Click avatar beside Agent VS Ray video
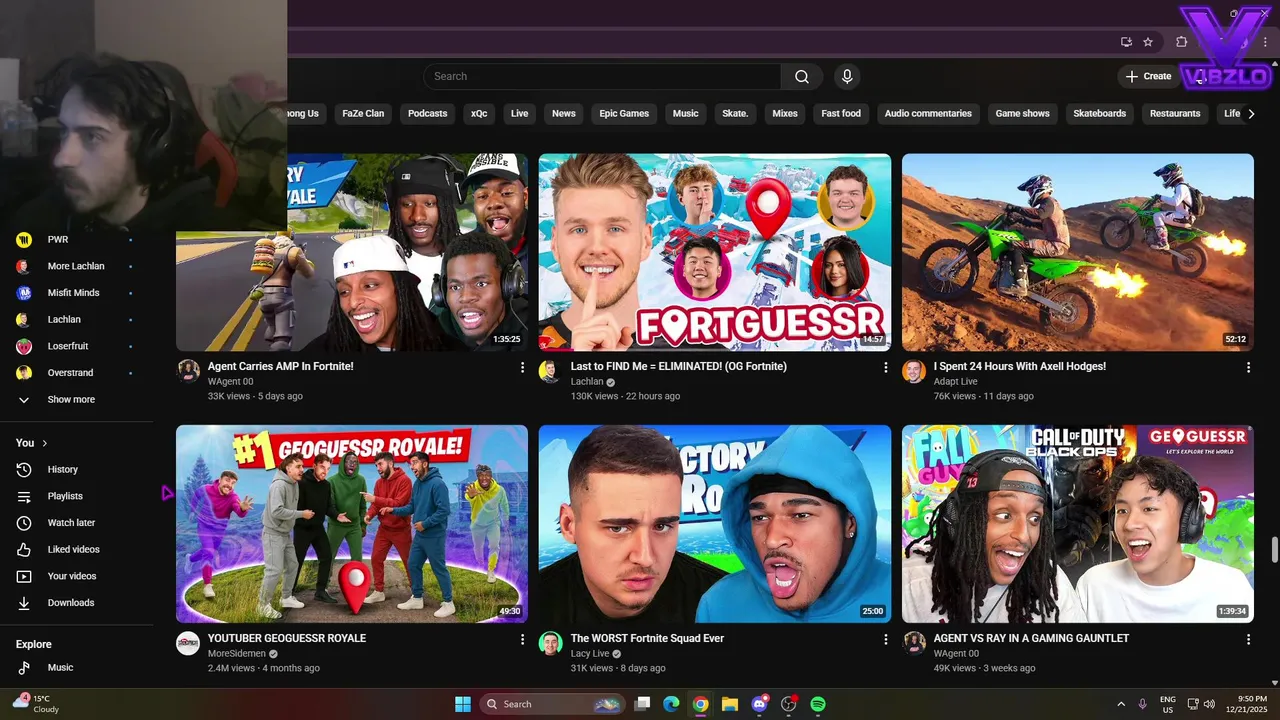Viewport: 1280px width, 720px height. tap(914, 643)
